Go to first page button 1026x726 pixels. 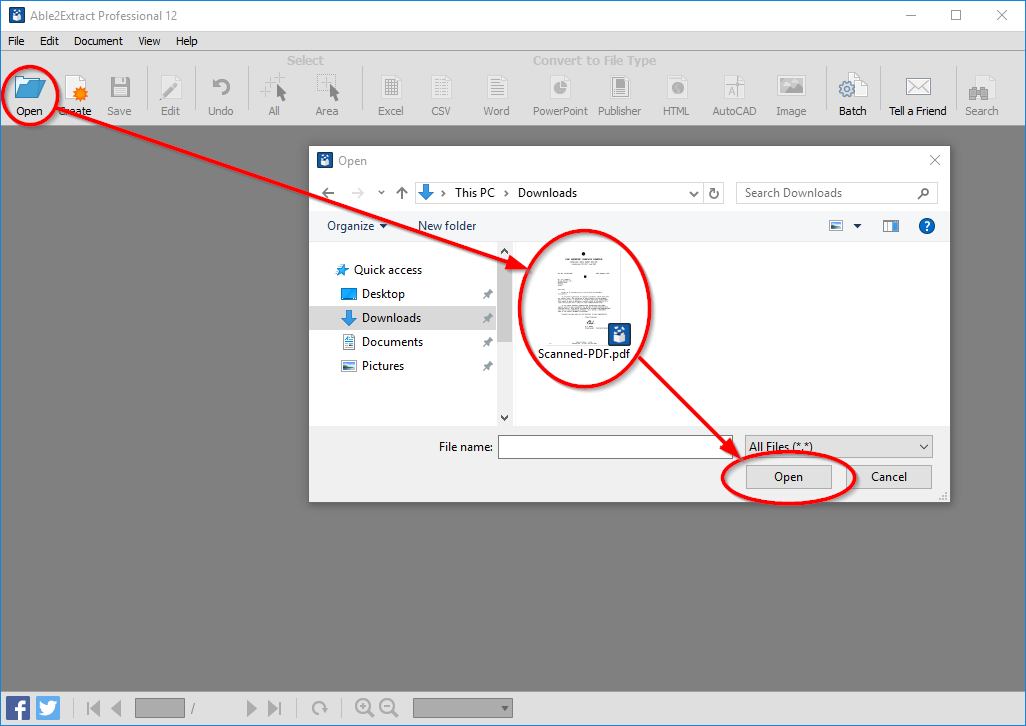94,708
